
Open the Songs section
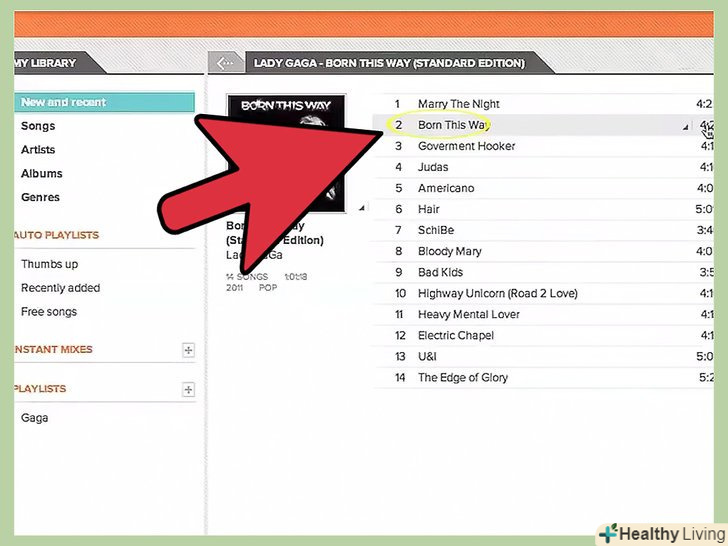(38, 126)
